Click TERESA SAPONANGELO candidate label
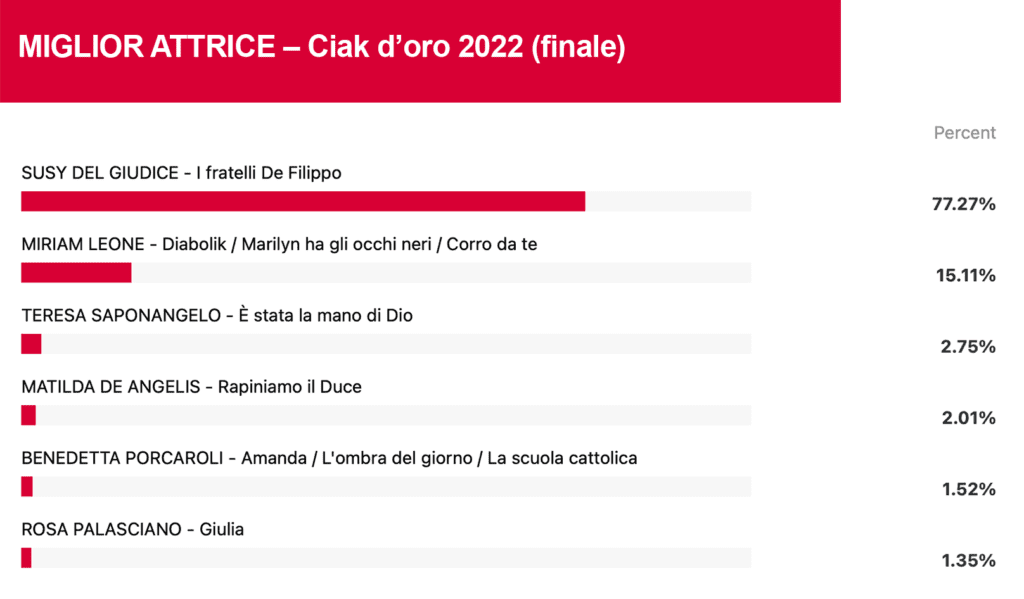 click(217, 316)
